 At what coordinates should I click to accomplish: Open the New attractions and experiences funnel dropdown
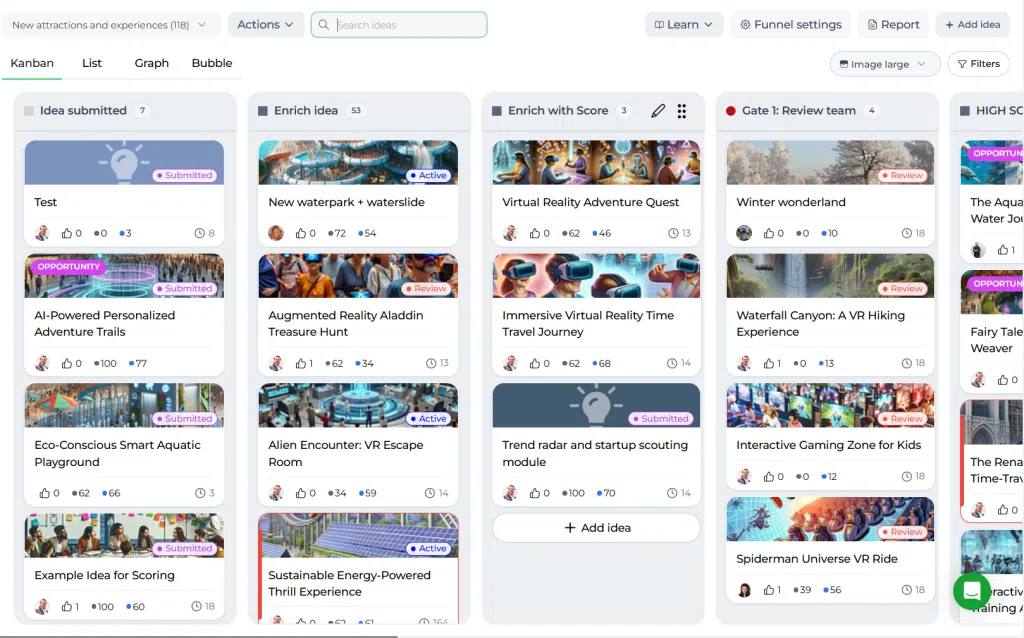click(x=110, y=25)
